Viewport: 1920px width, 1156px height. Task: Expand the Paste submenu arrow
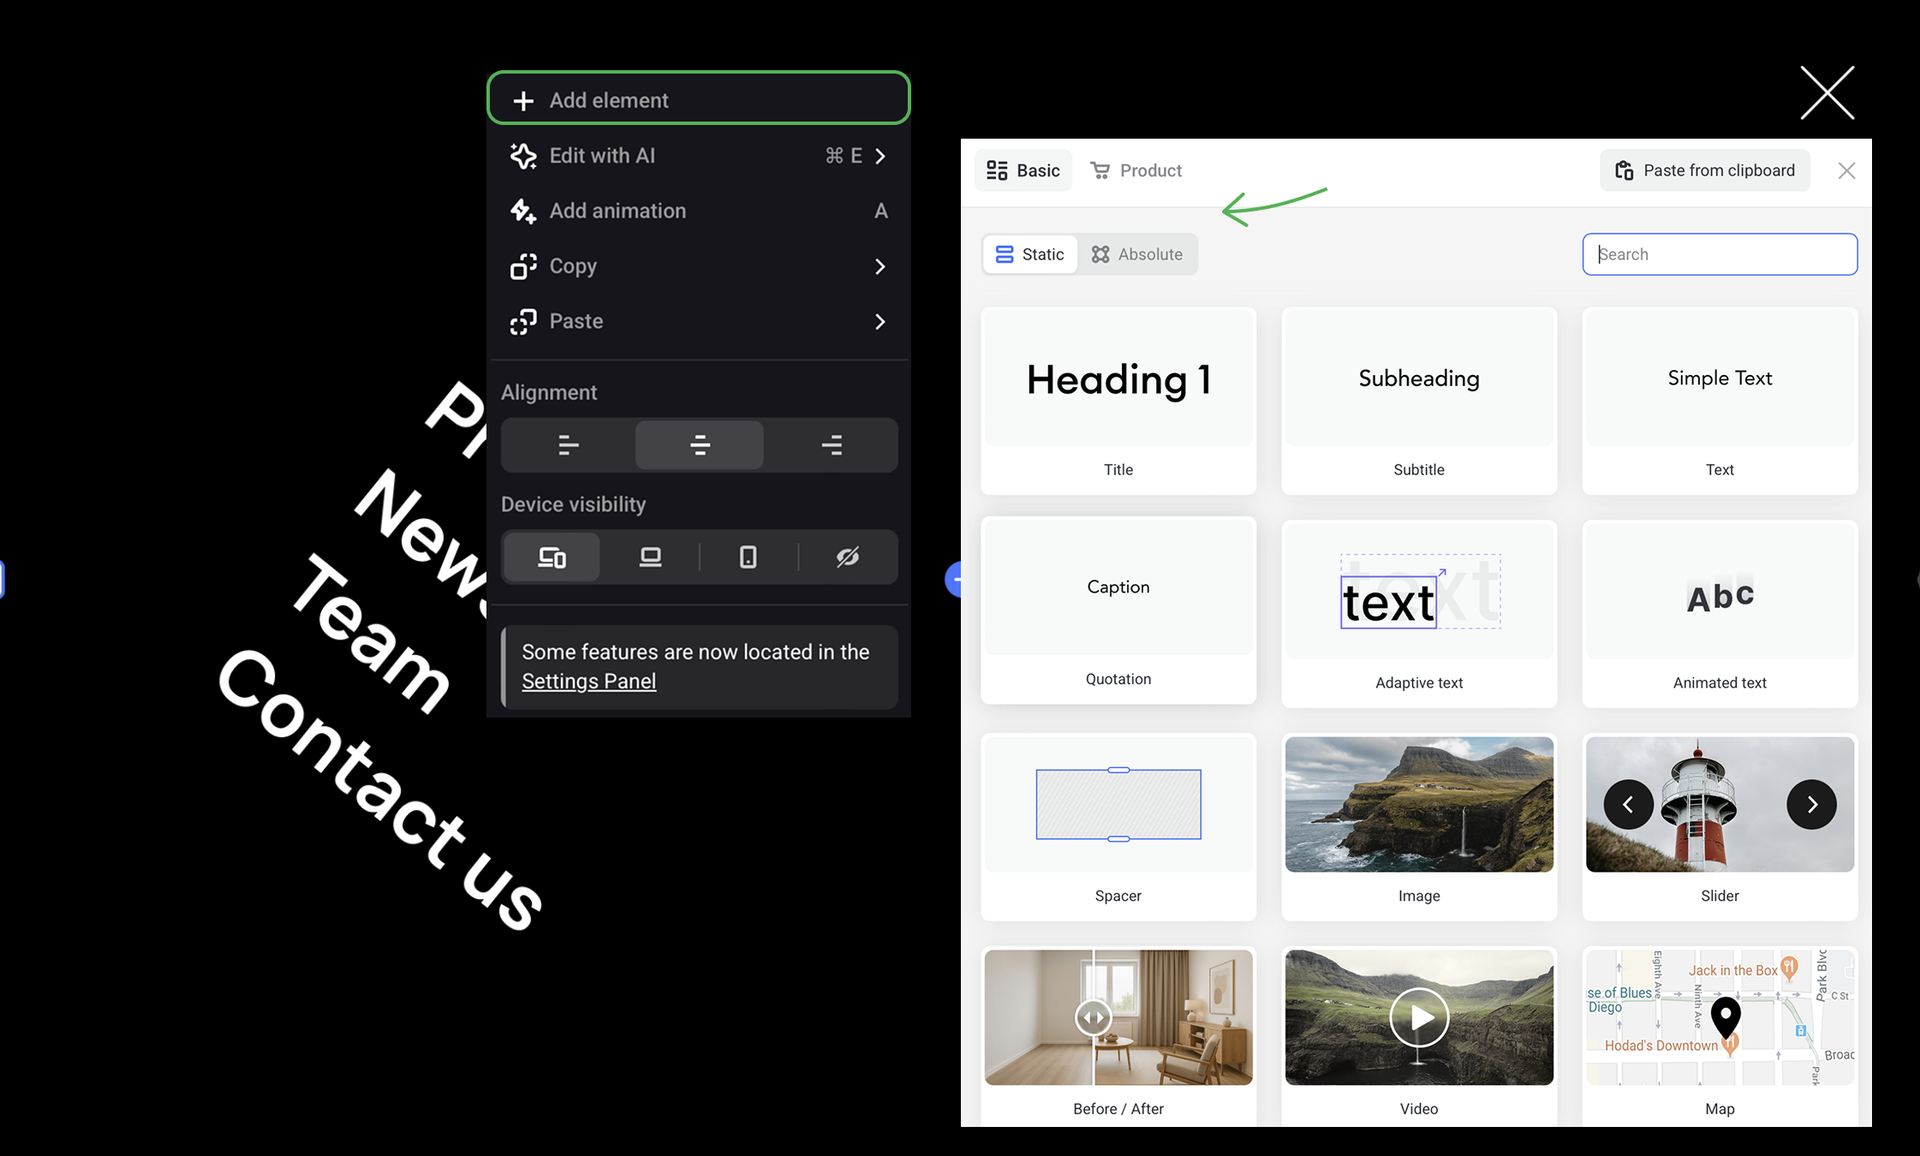pos(880,321)
